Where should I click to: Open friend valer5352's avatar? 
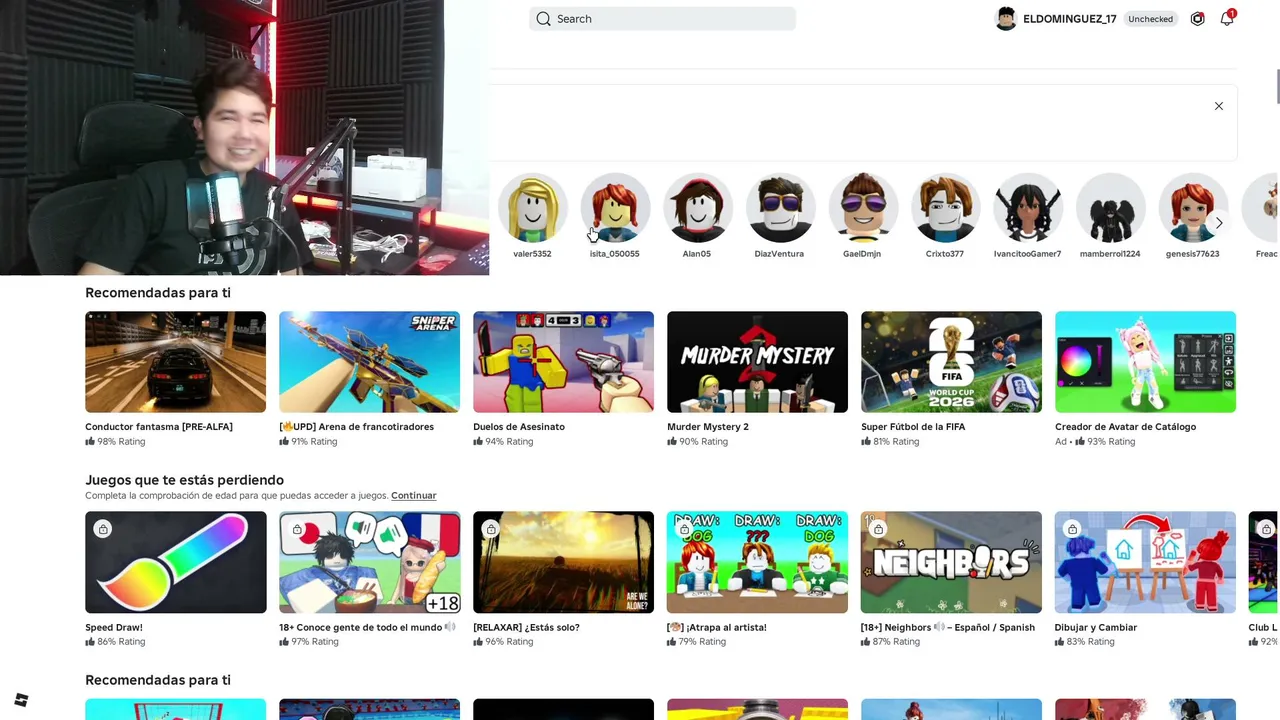click(532, 208)
